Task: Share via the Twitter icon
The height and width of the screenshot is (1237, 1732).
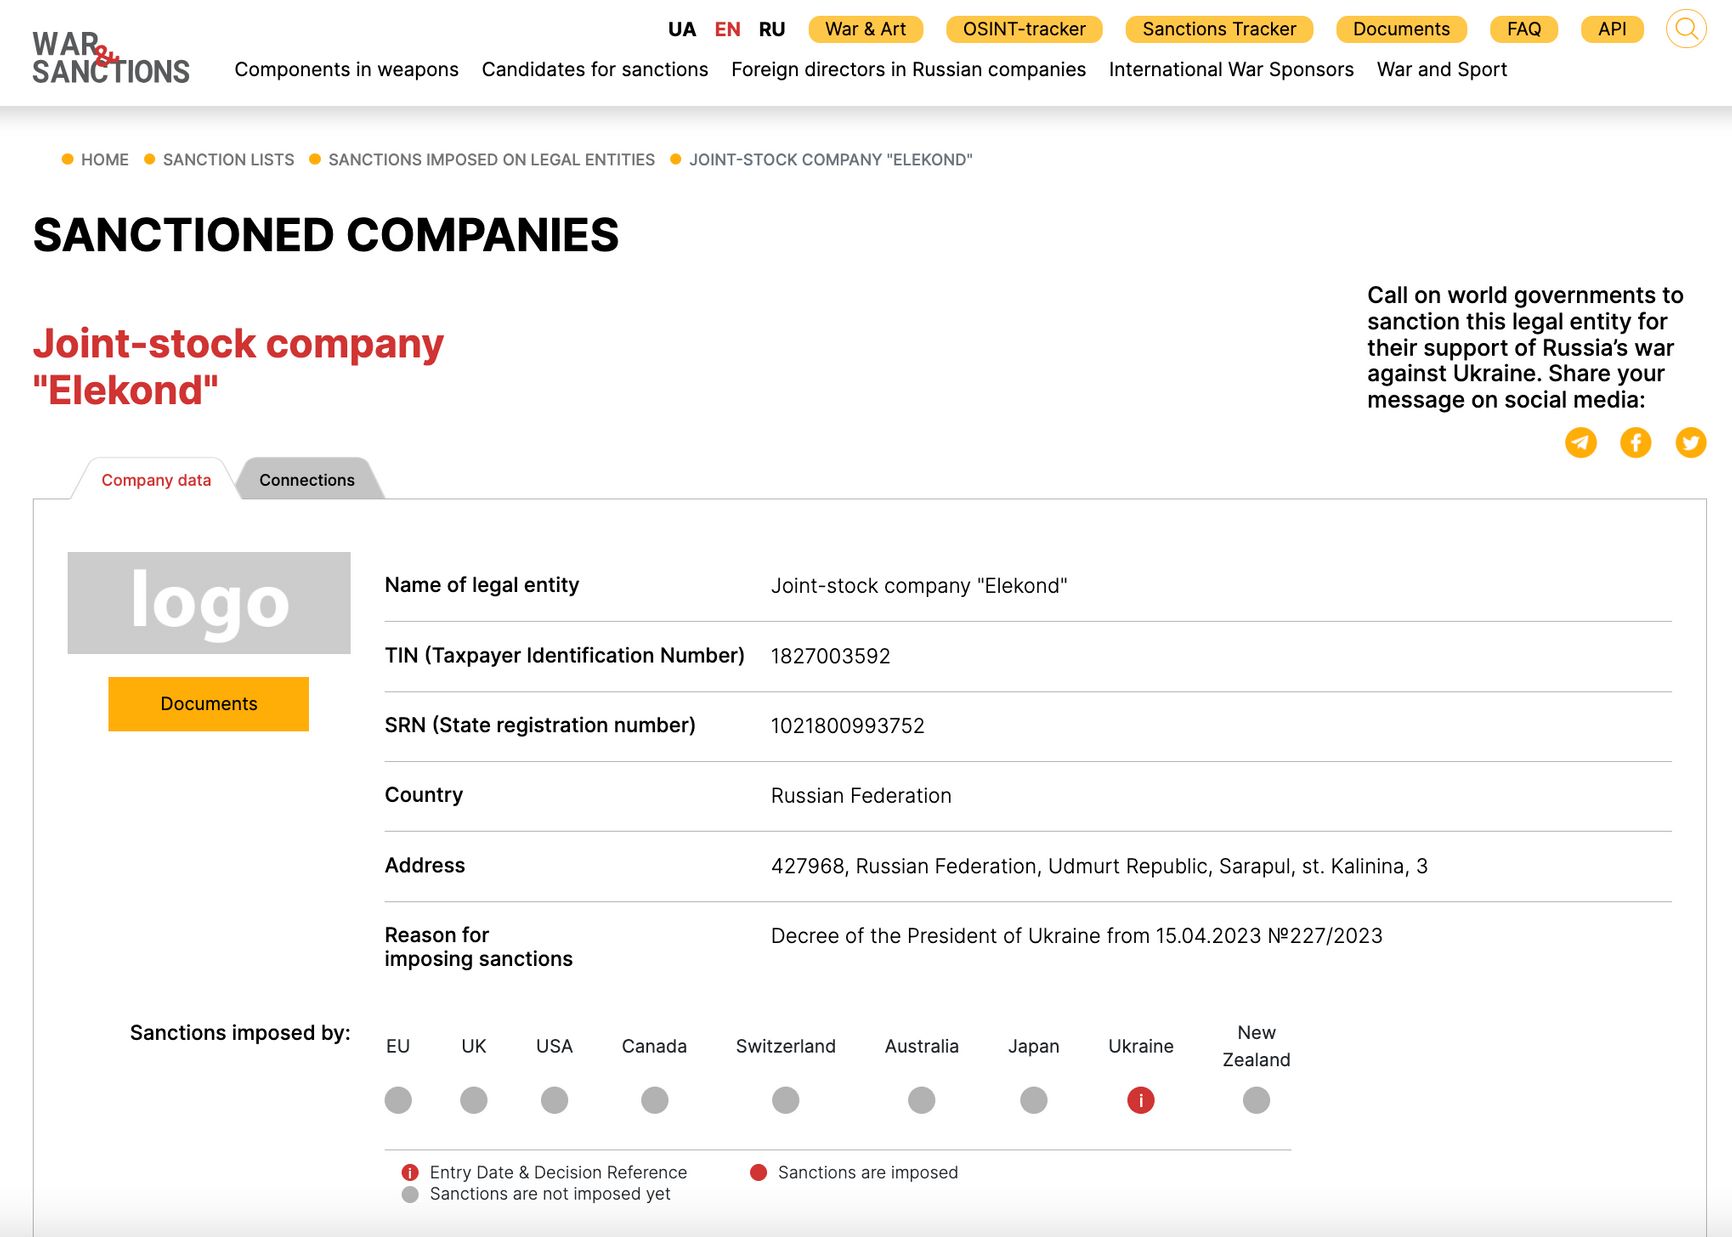Action: 1690,442
